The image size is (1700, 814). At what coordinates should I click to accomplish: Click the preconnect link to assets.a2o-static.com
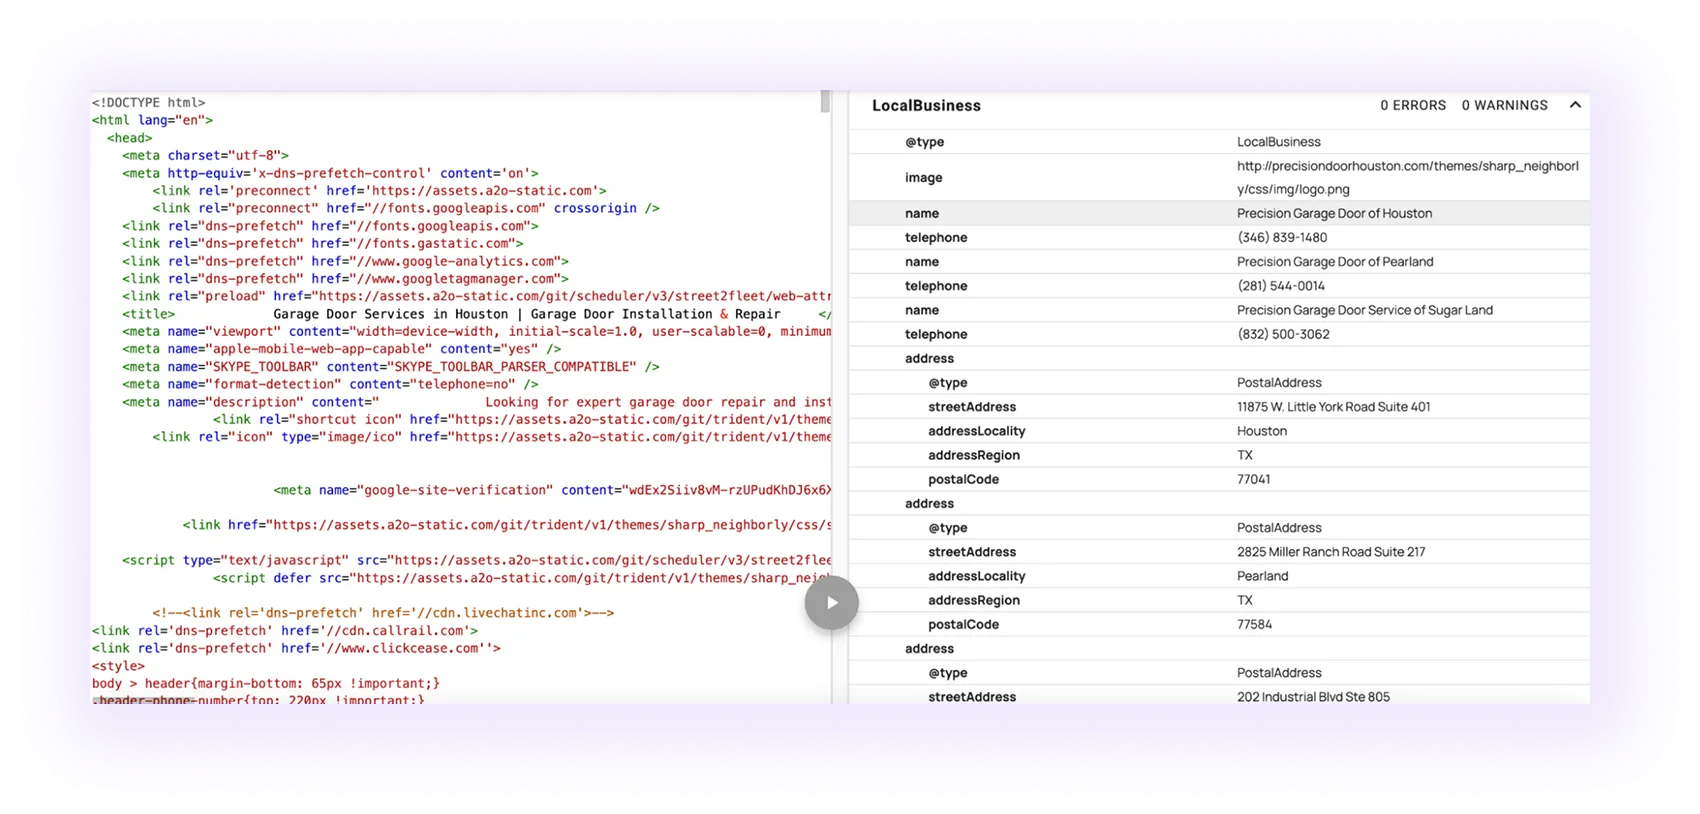tap(379, 190)
